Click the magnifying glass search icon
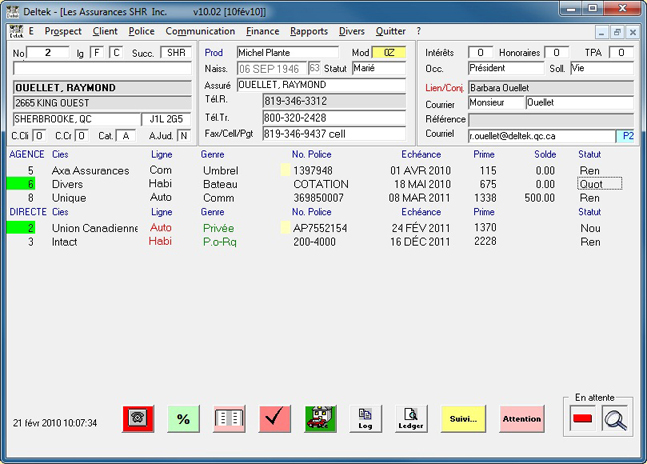The height and width of the screenshot is (464, 647). pyautogui.click(x=615, y=419)
